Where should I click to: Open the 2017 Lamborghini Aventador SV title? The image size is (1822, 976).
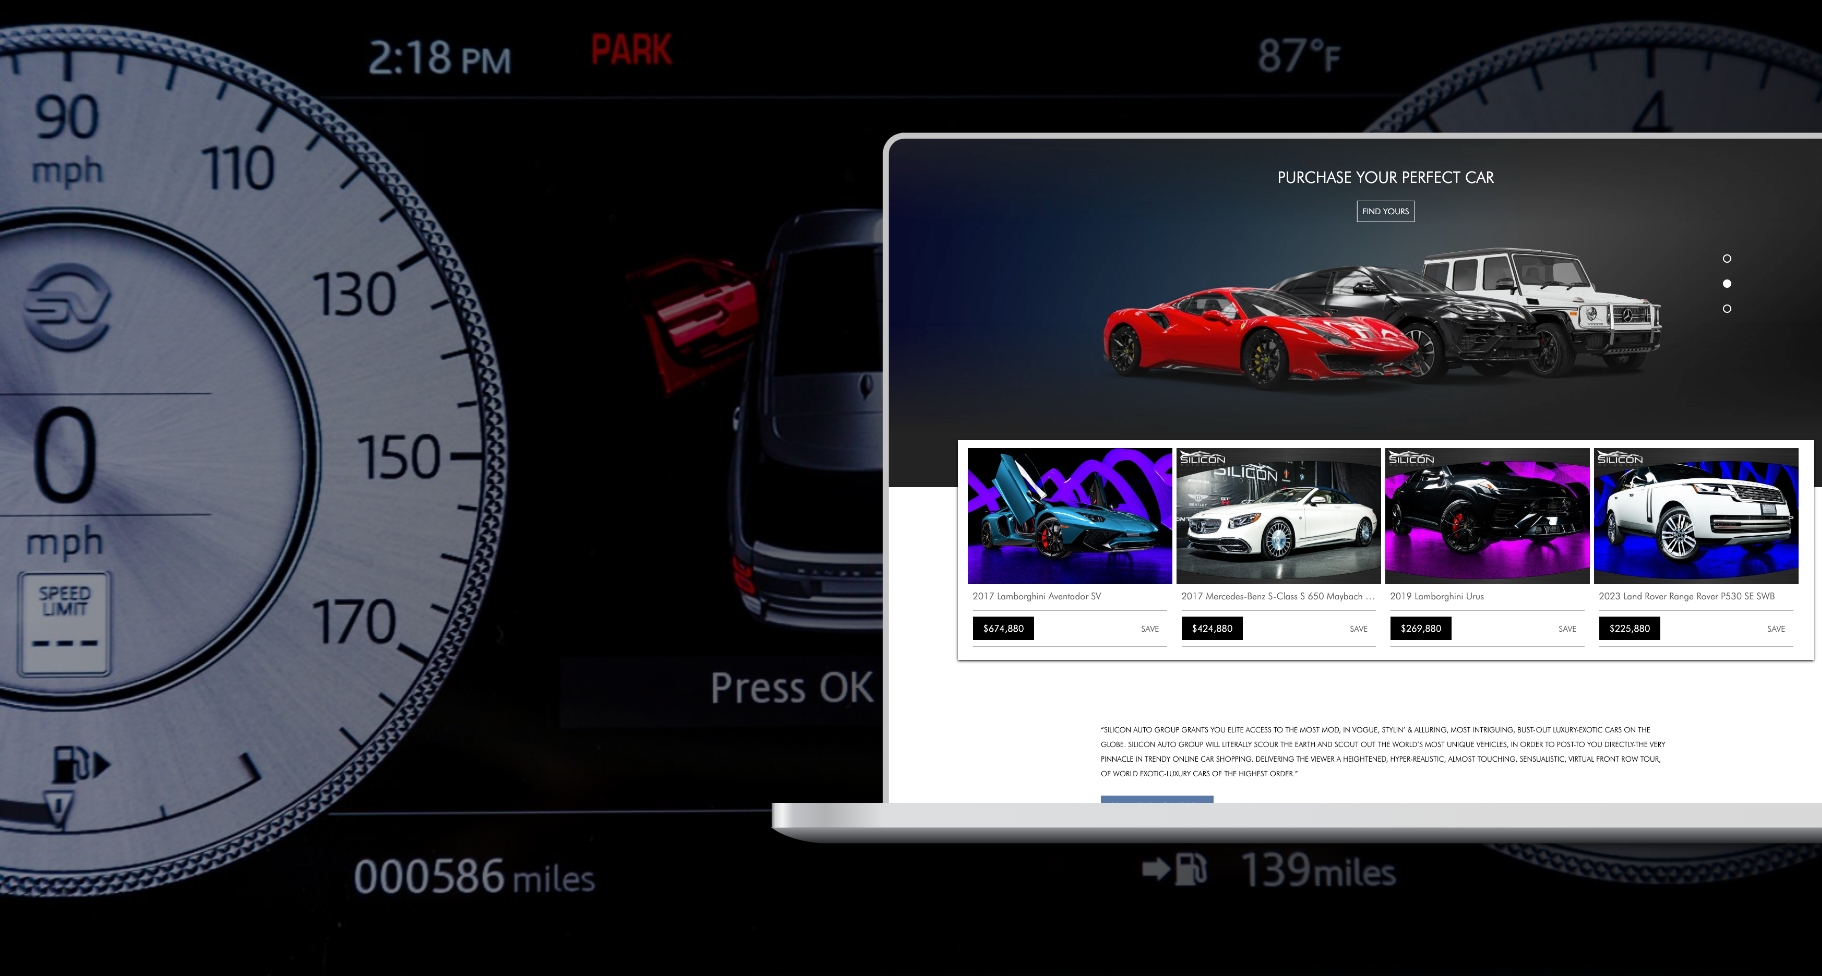coord(1037,596)
